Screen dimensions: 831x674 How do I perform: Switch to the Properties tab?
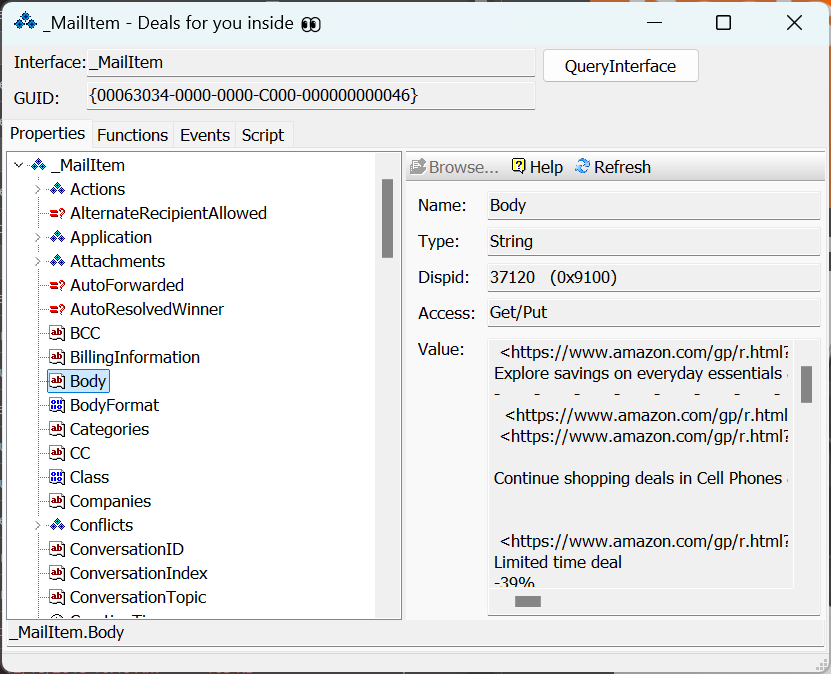48,134
